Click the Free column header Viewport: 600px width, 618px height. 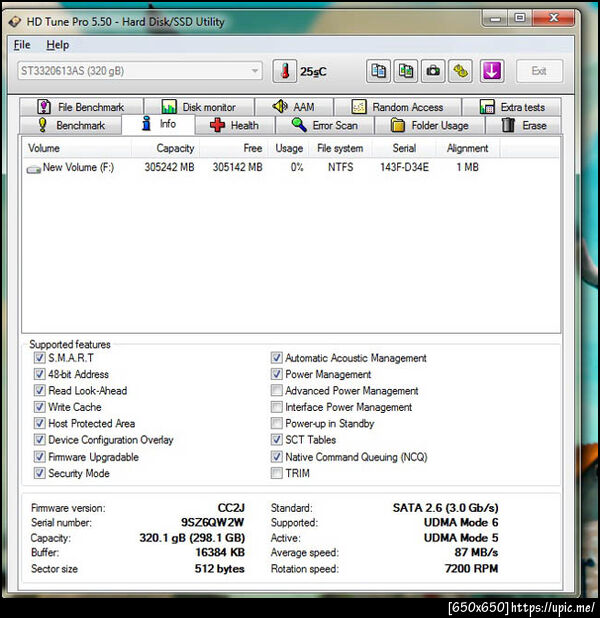click(234, 149)
